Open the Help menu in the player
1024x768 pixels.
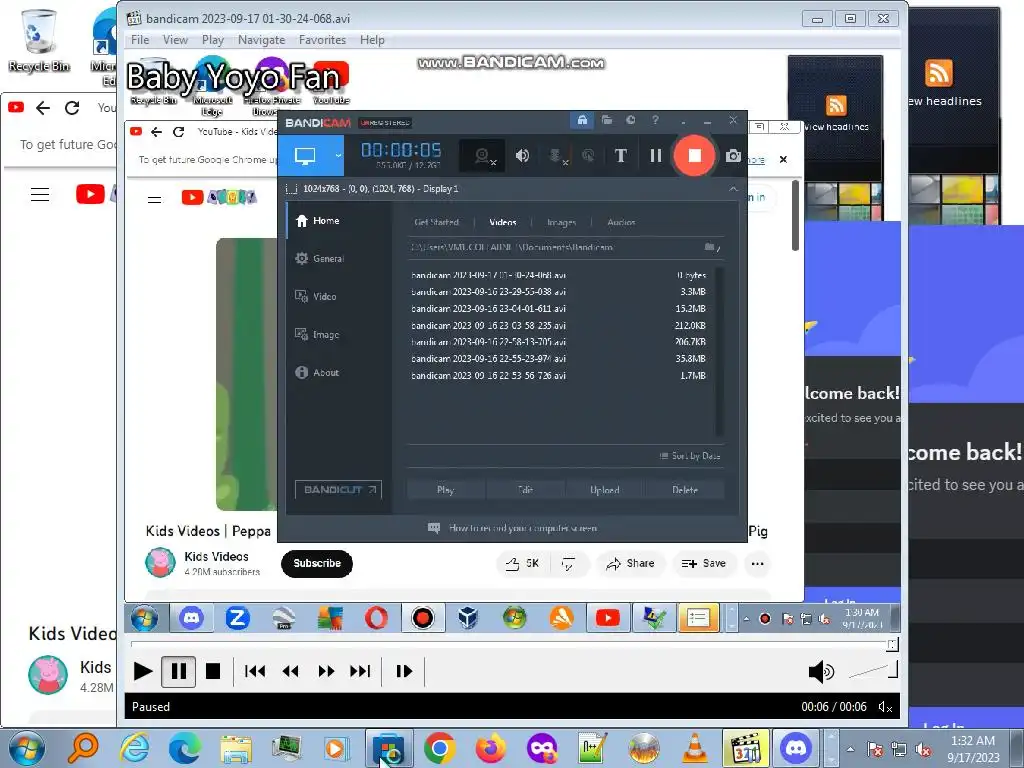click(x=372, y=40)
